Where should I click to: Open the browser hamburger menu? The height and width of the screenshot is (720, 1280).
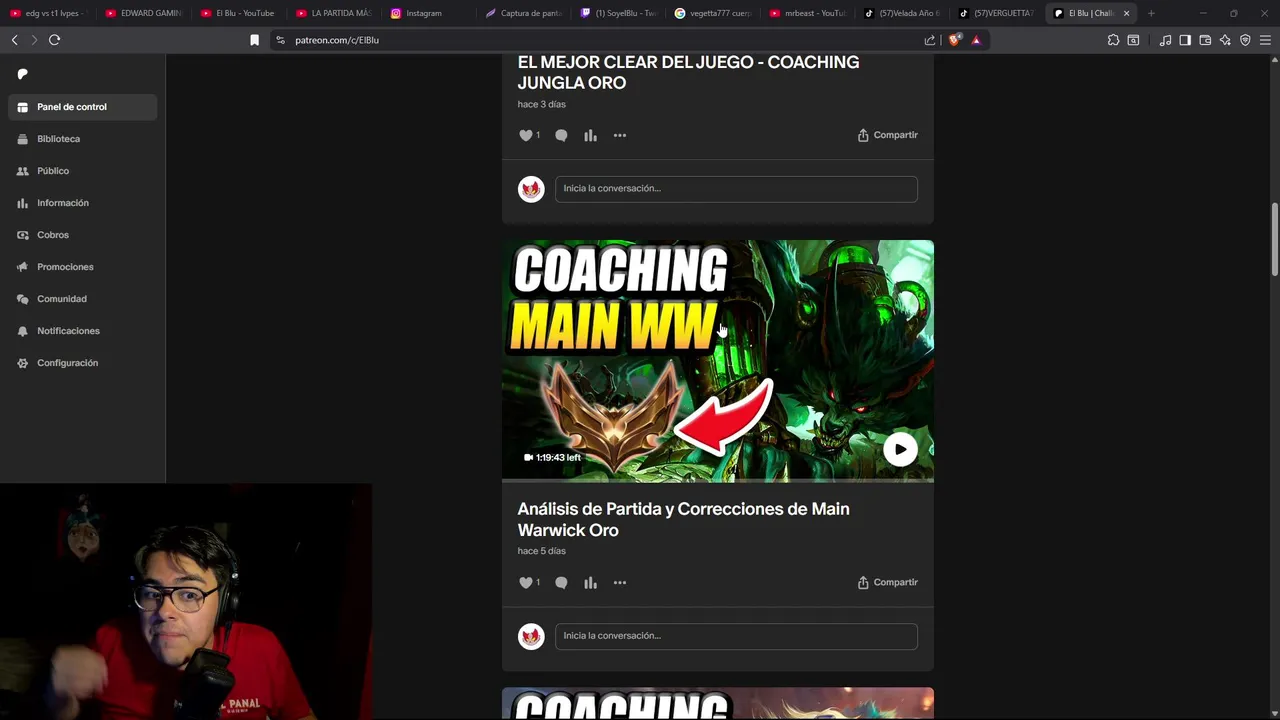tap(1265, 40)
